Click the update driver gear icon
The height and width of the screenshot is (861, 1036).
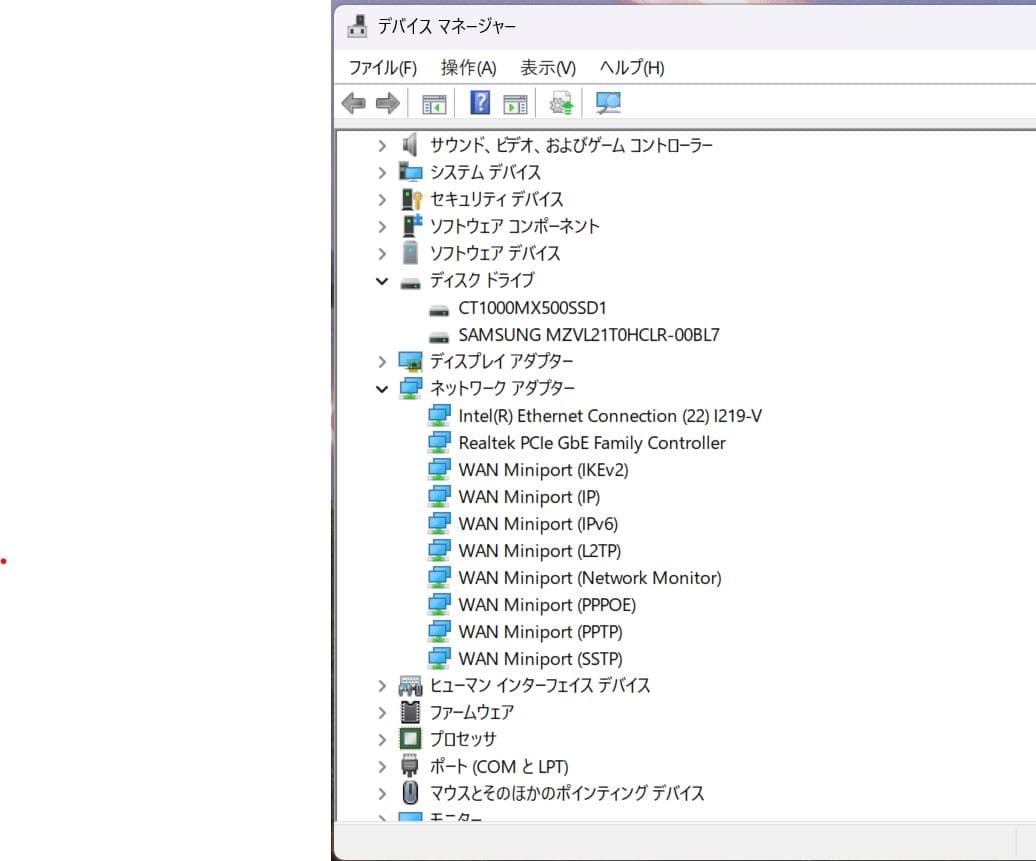[x=560, y=102]
